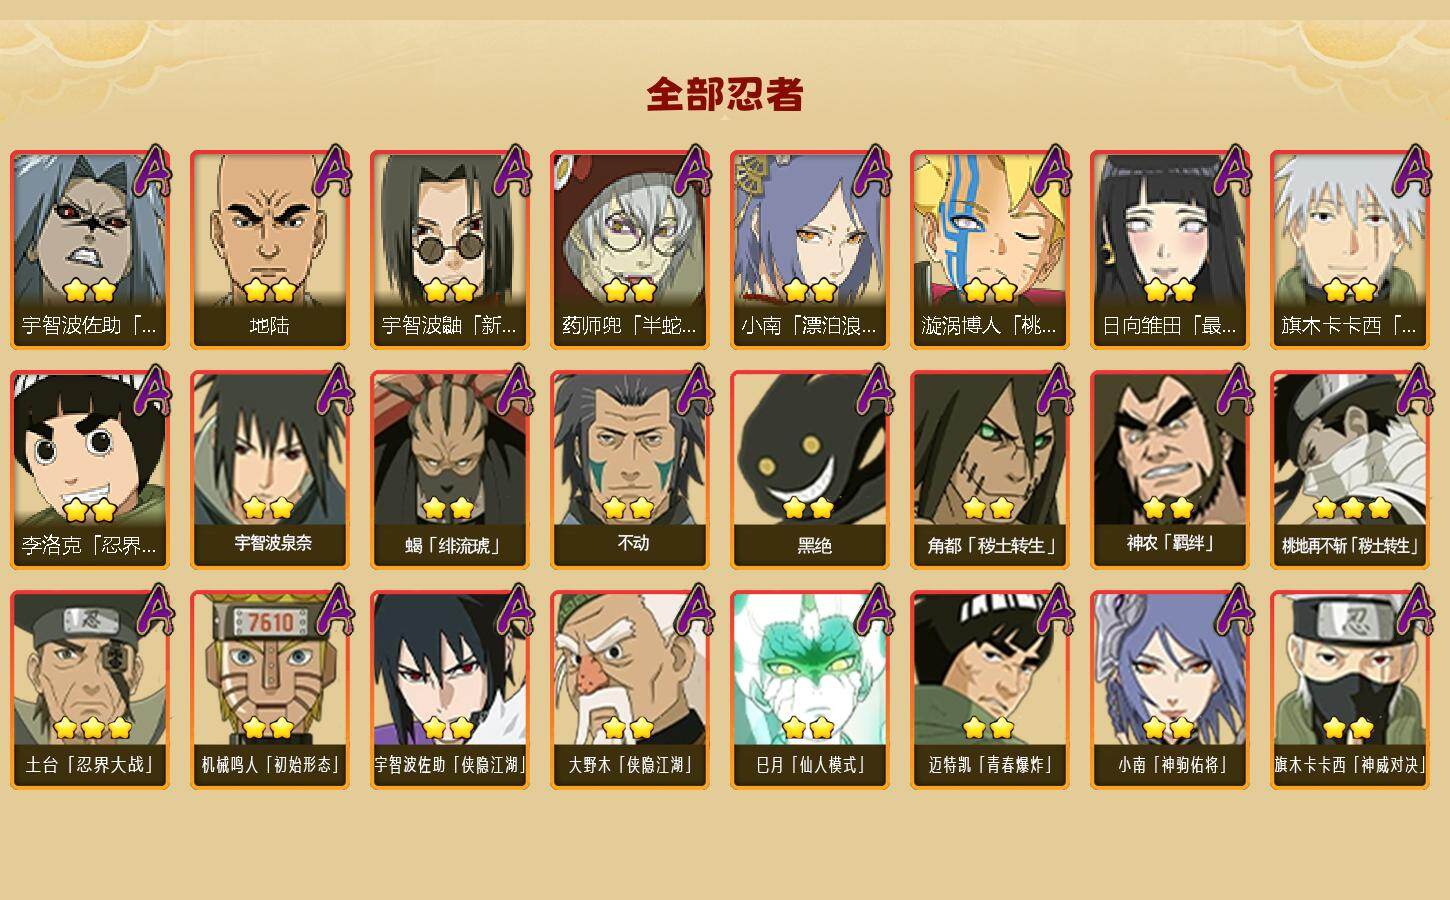Select the 地陆 bald ninja card
This screenshot has width=1450, height=900.
click(270, 250)
